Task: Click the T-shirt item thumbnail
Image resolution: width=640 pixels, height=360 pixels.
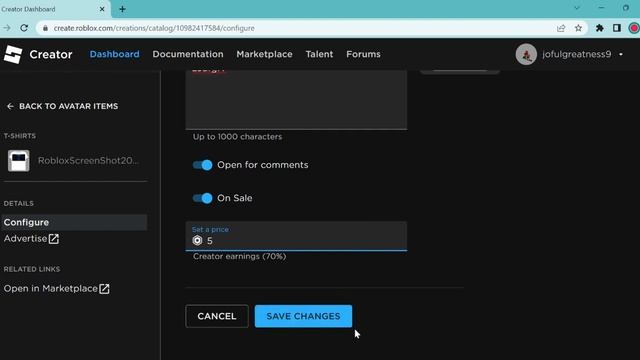Action: tap(18, 160)
